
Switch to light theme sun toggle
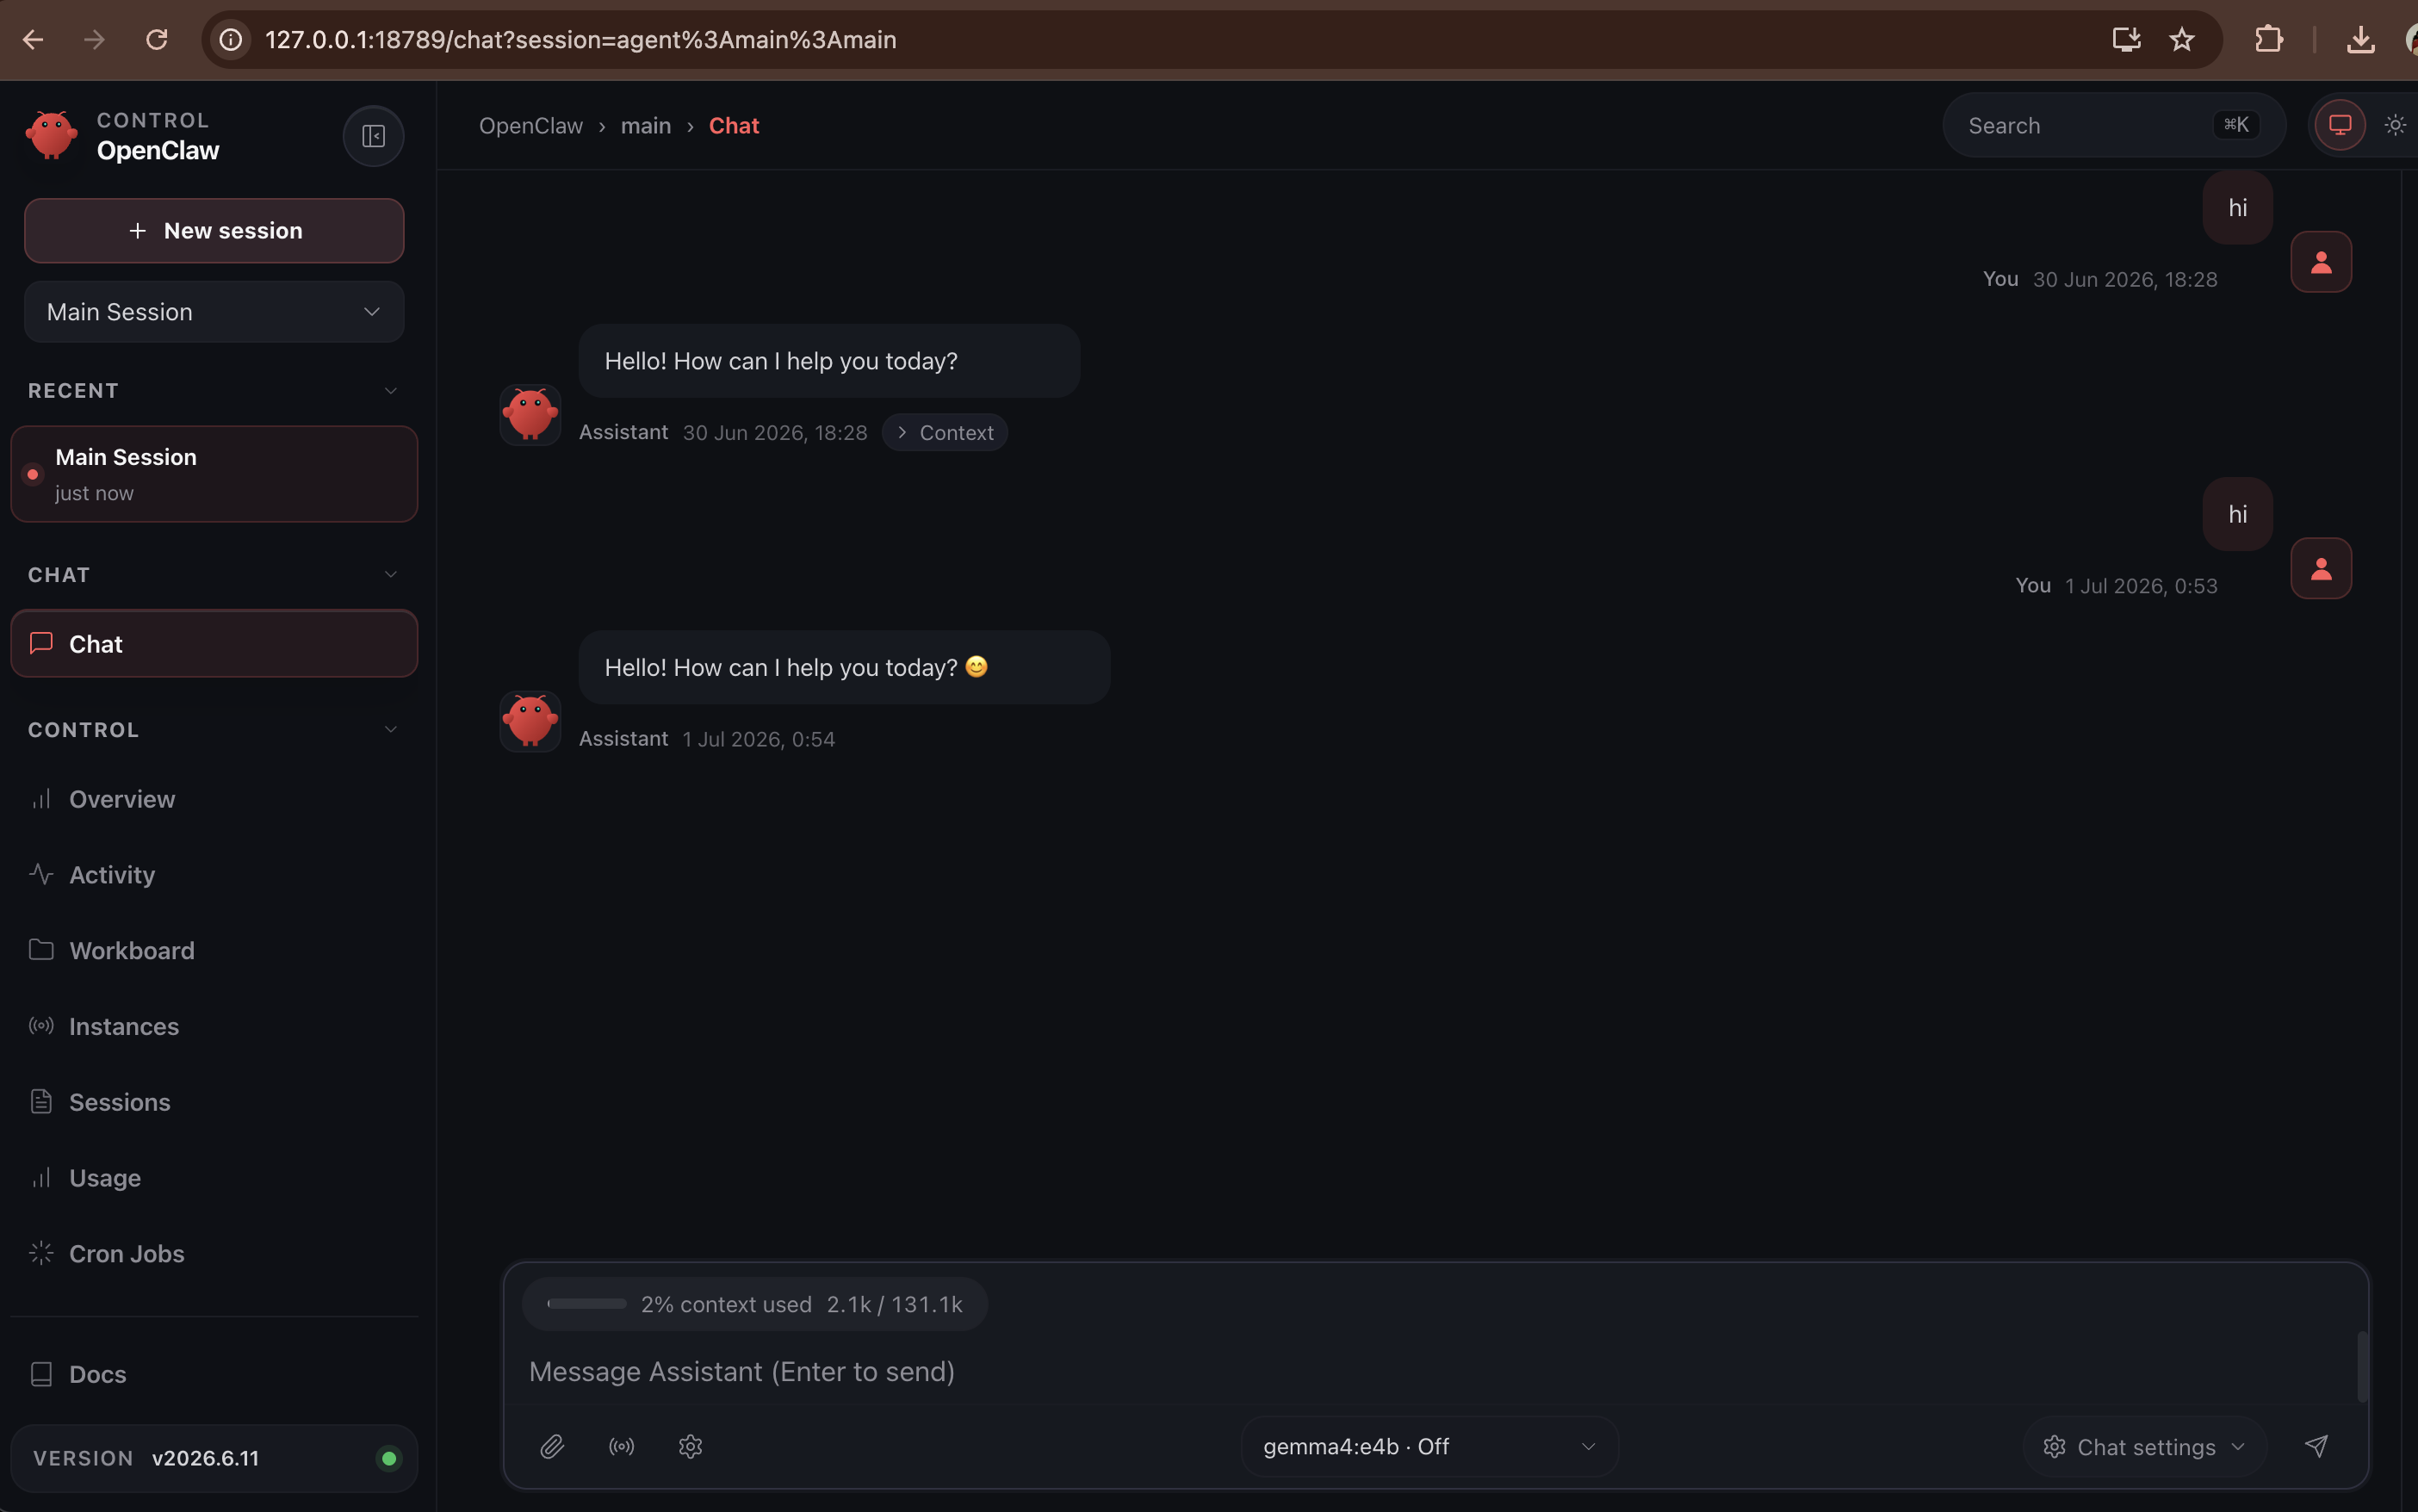coord(2395,125)
